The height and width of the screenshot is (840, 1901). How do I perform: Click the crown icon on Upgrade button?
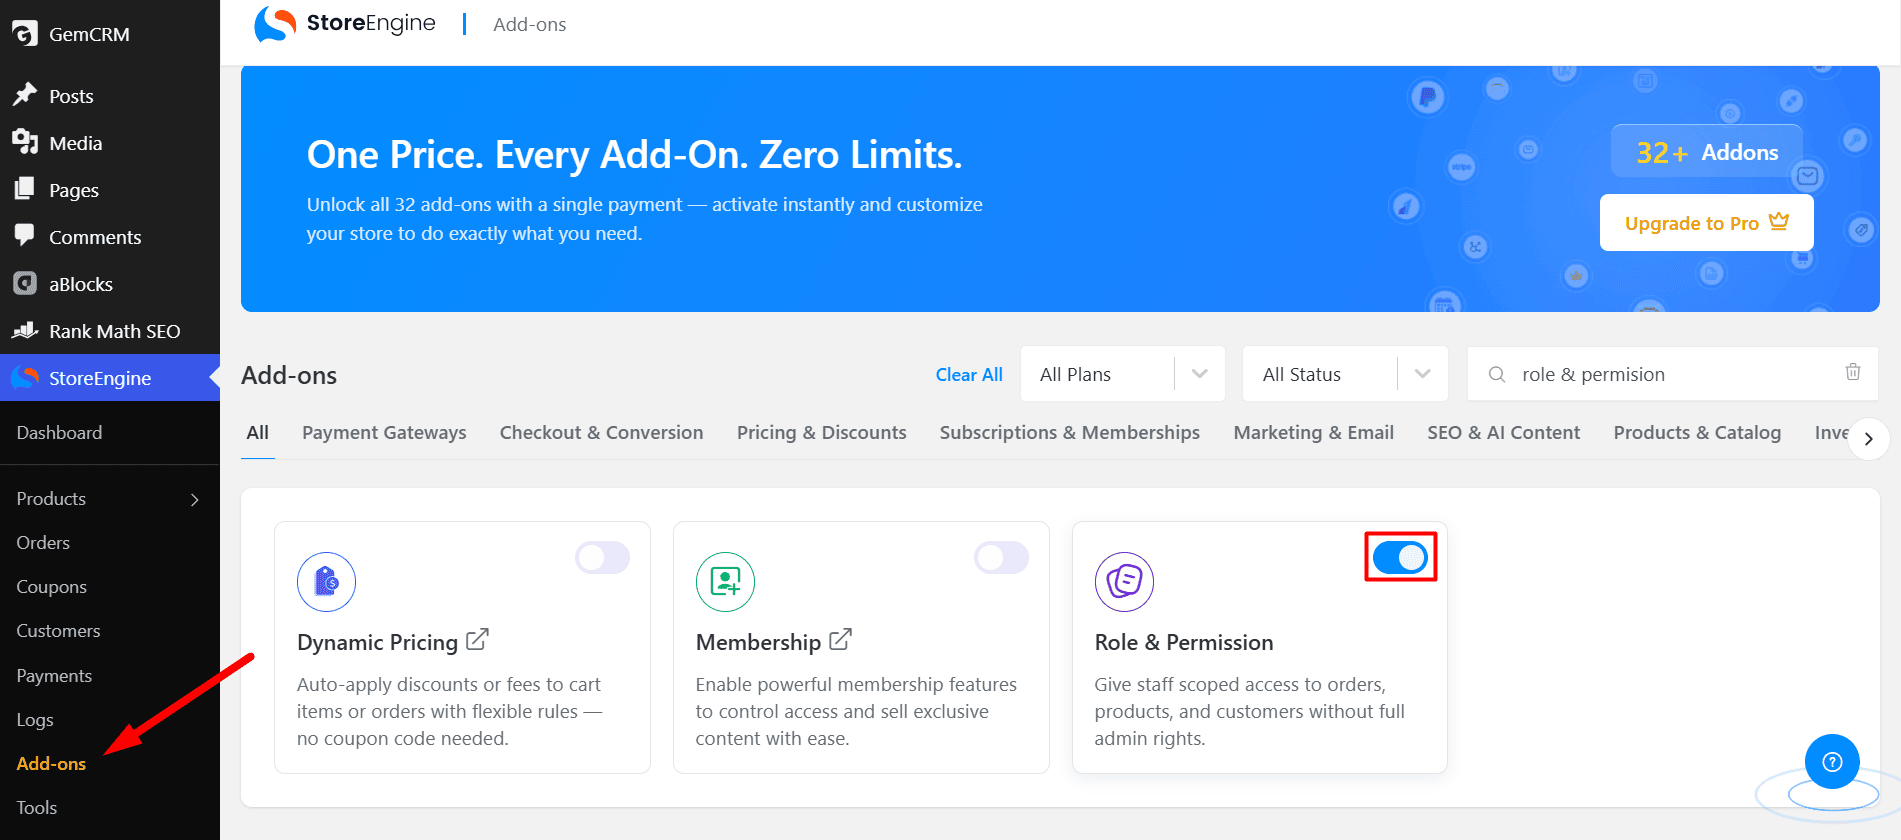tap(1778, 222)
